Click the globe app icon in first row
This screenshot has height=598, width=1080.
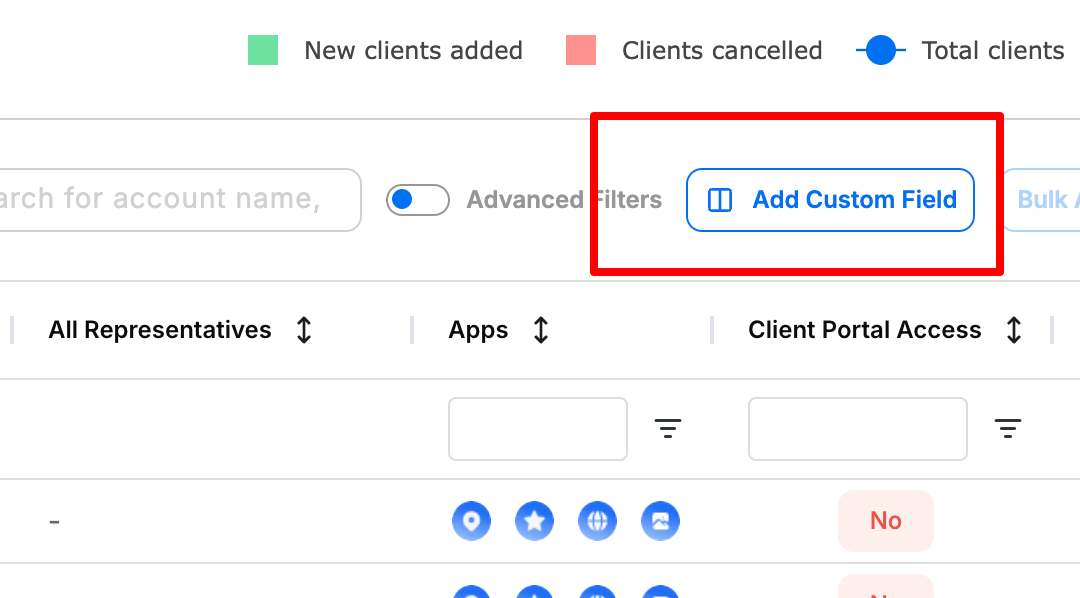point(597,521)
